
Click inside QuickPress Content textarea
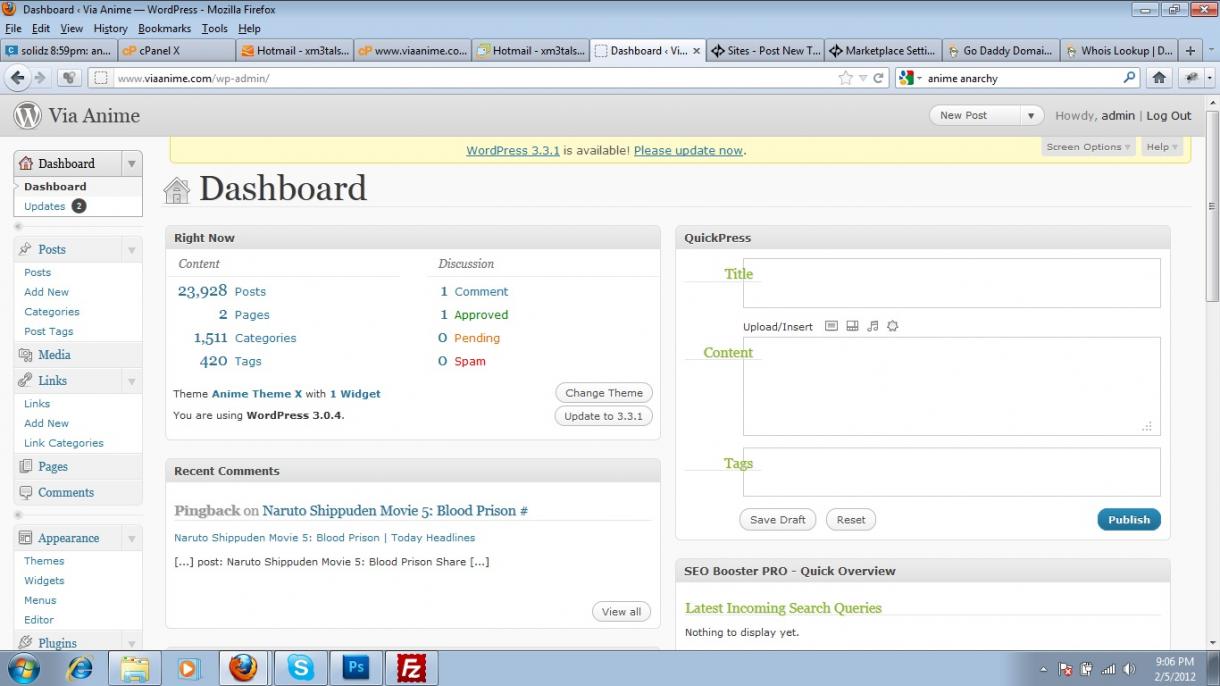[951, 386]
